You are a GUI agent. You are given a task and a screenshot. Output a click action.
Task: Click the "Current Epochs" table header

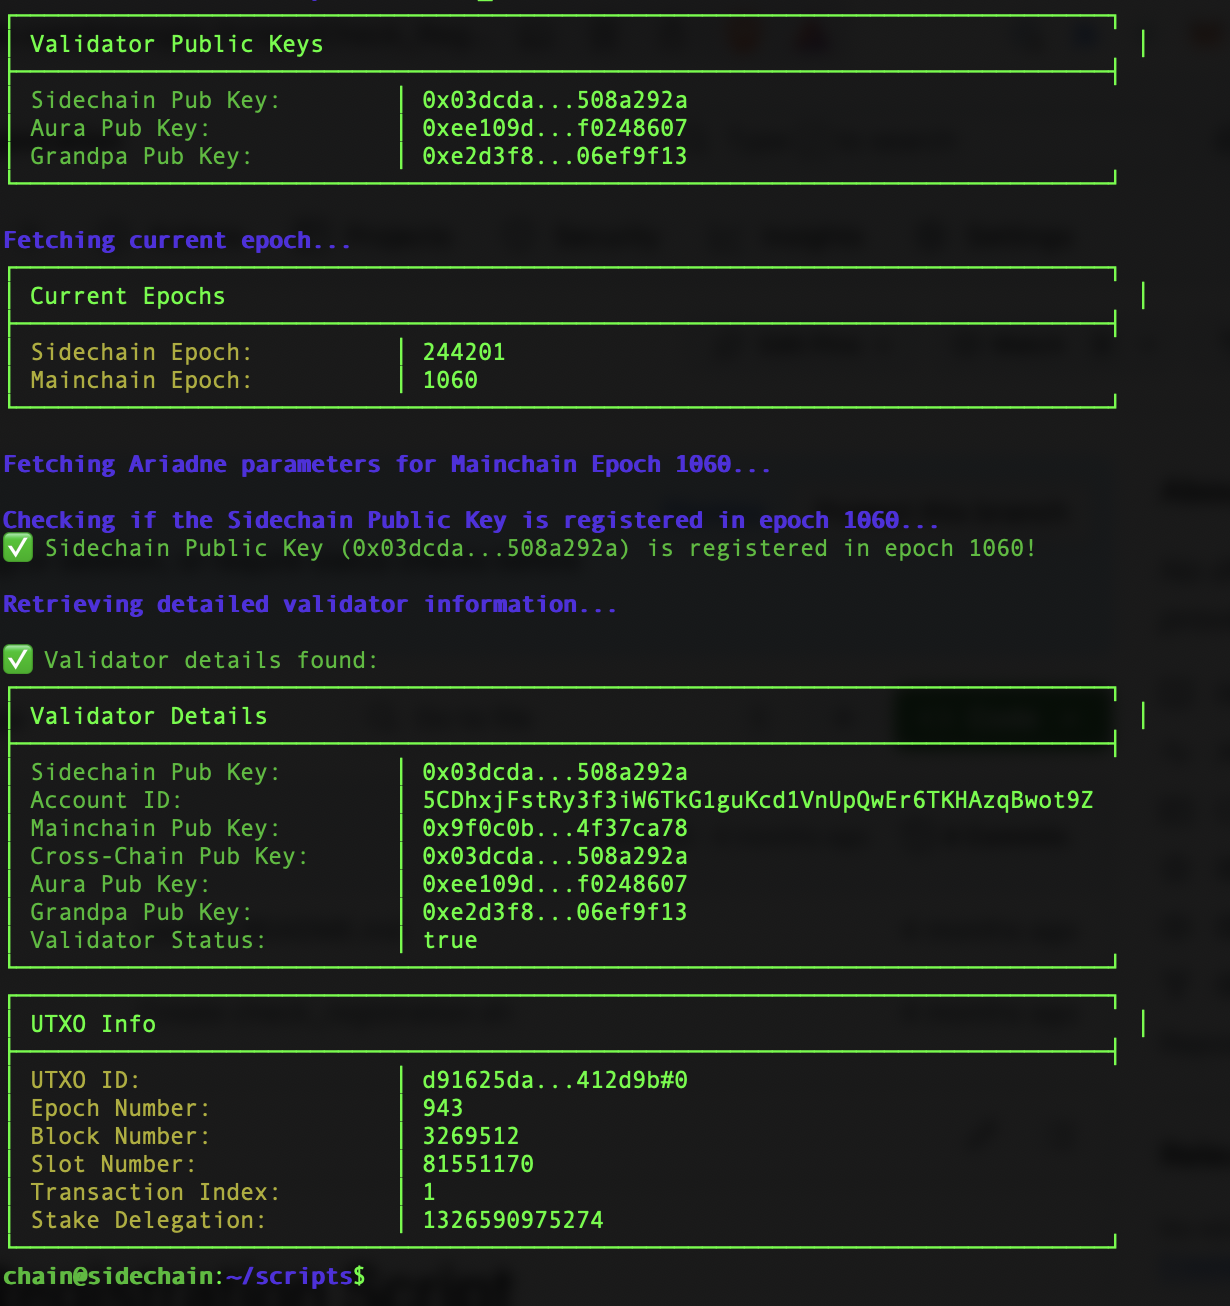(127, 296)
